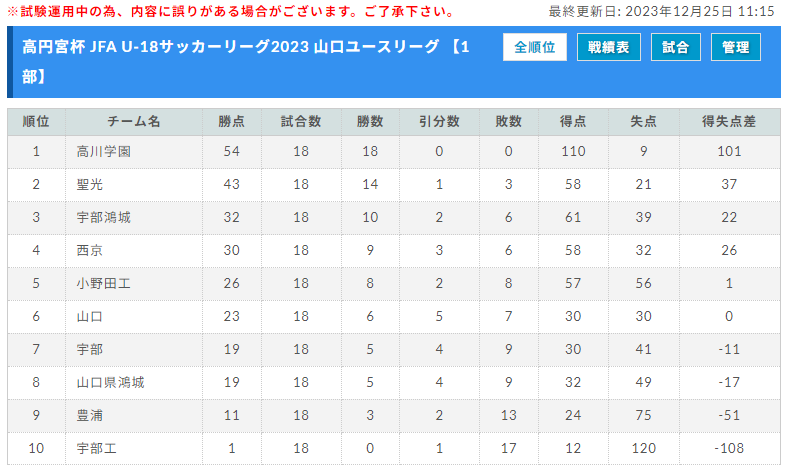786x470 pixels.
Task: Click the 失点 column header
Action: [x=644, y=122]
